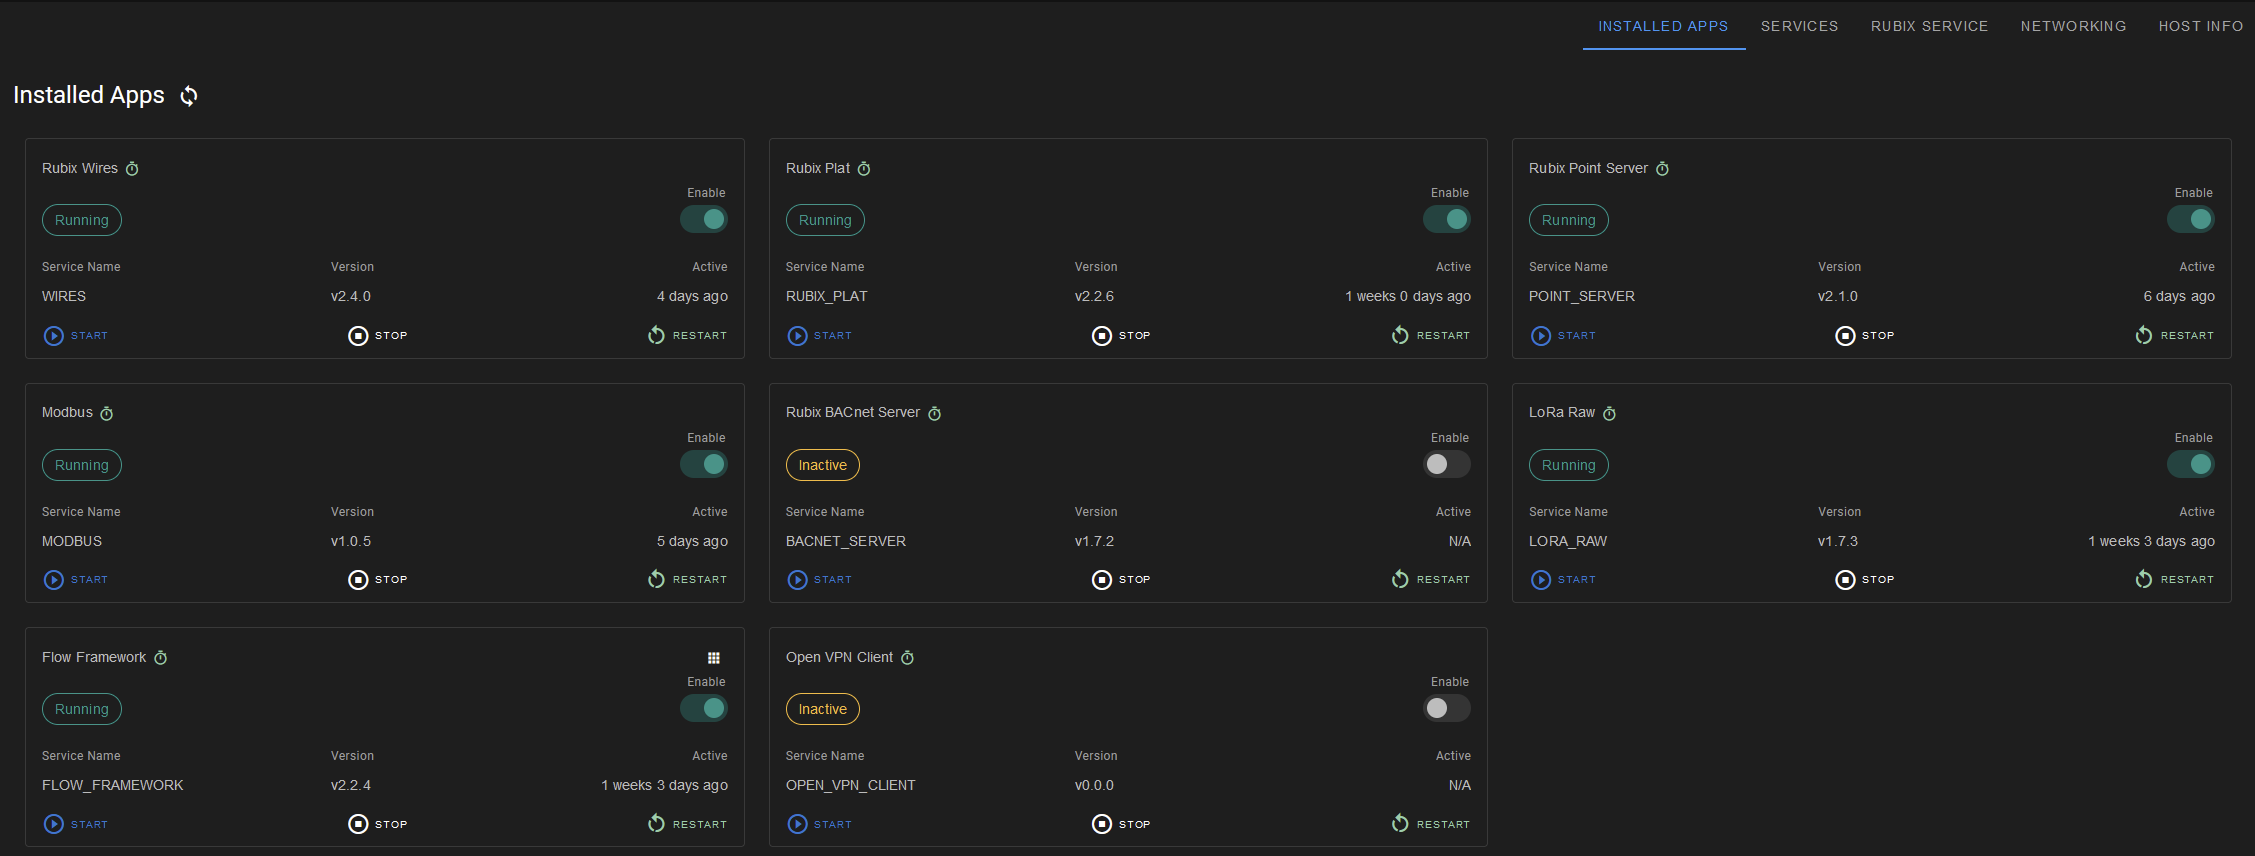Disable the Flow Framework Enable toggle

click(704, 708)
